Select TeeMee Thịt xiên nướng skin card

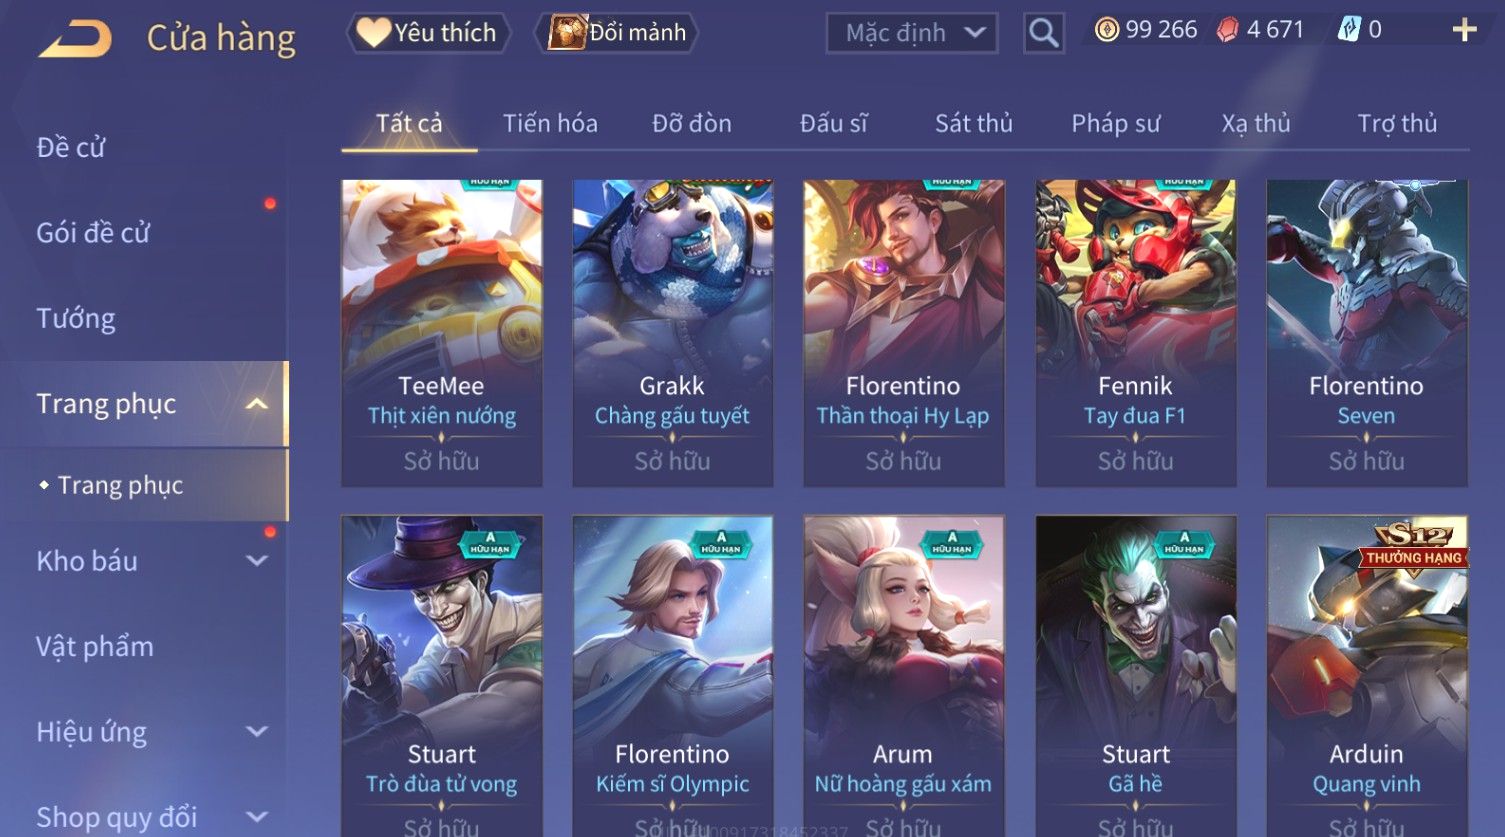pos(442,333)
